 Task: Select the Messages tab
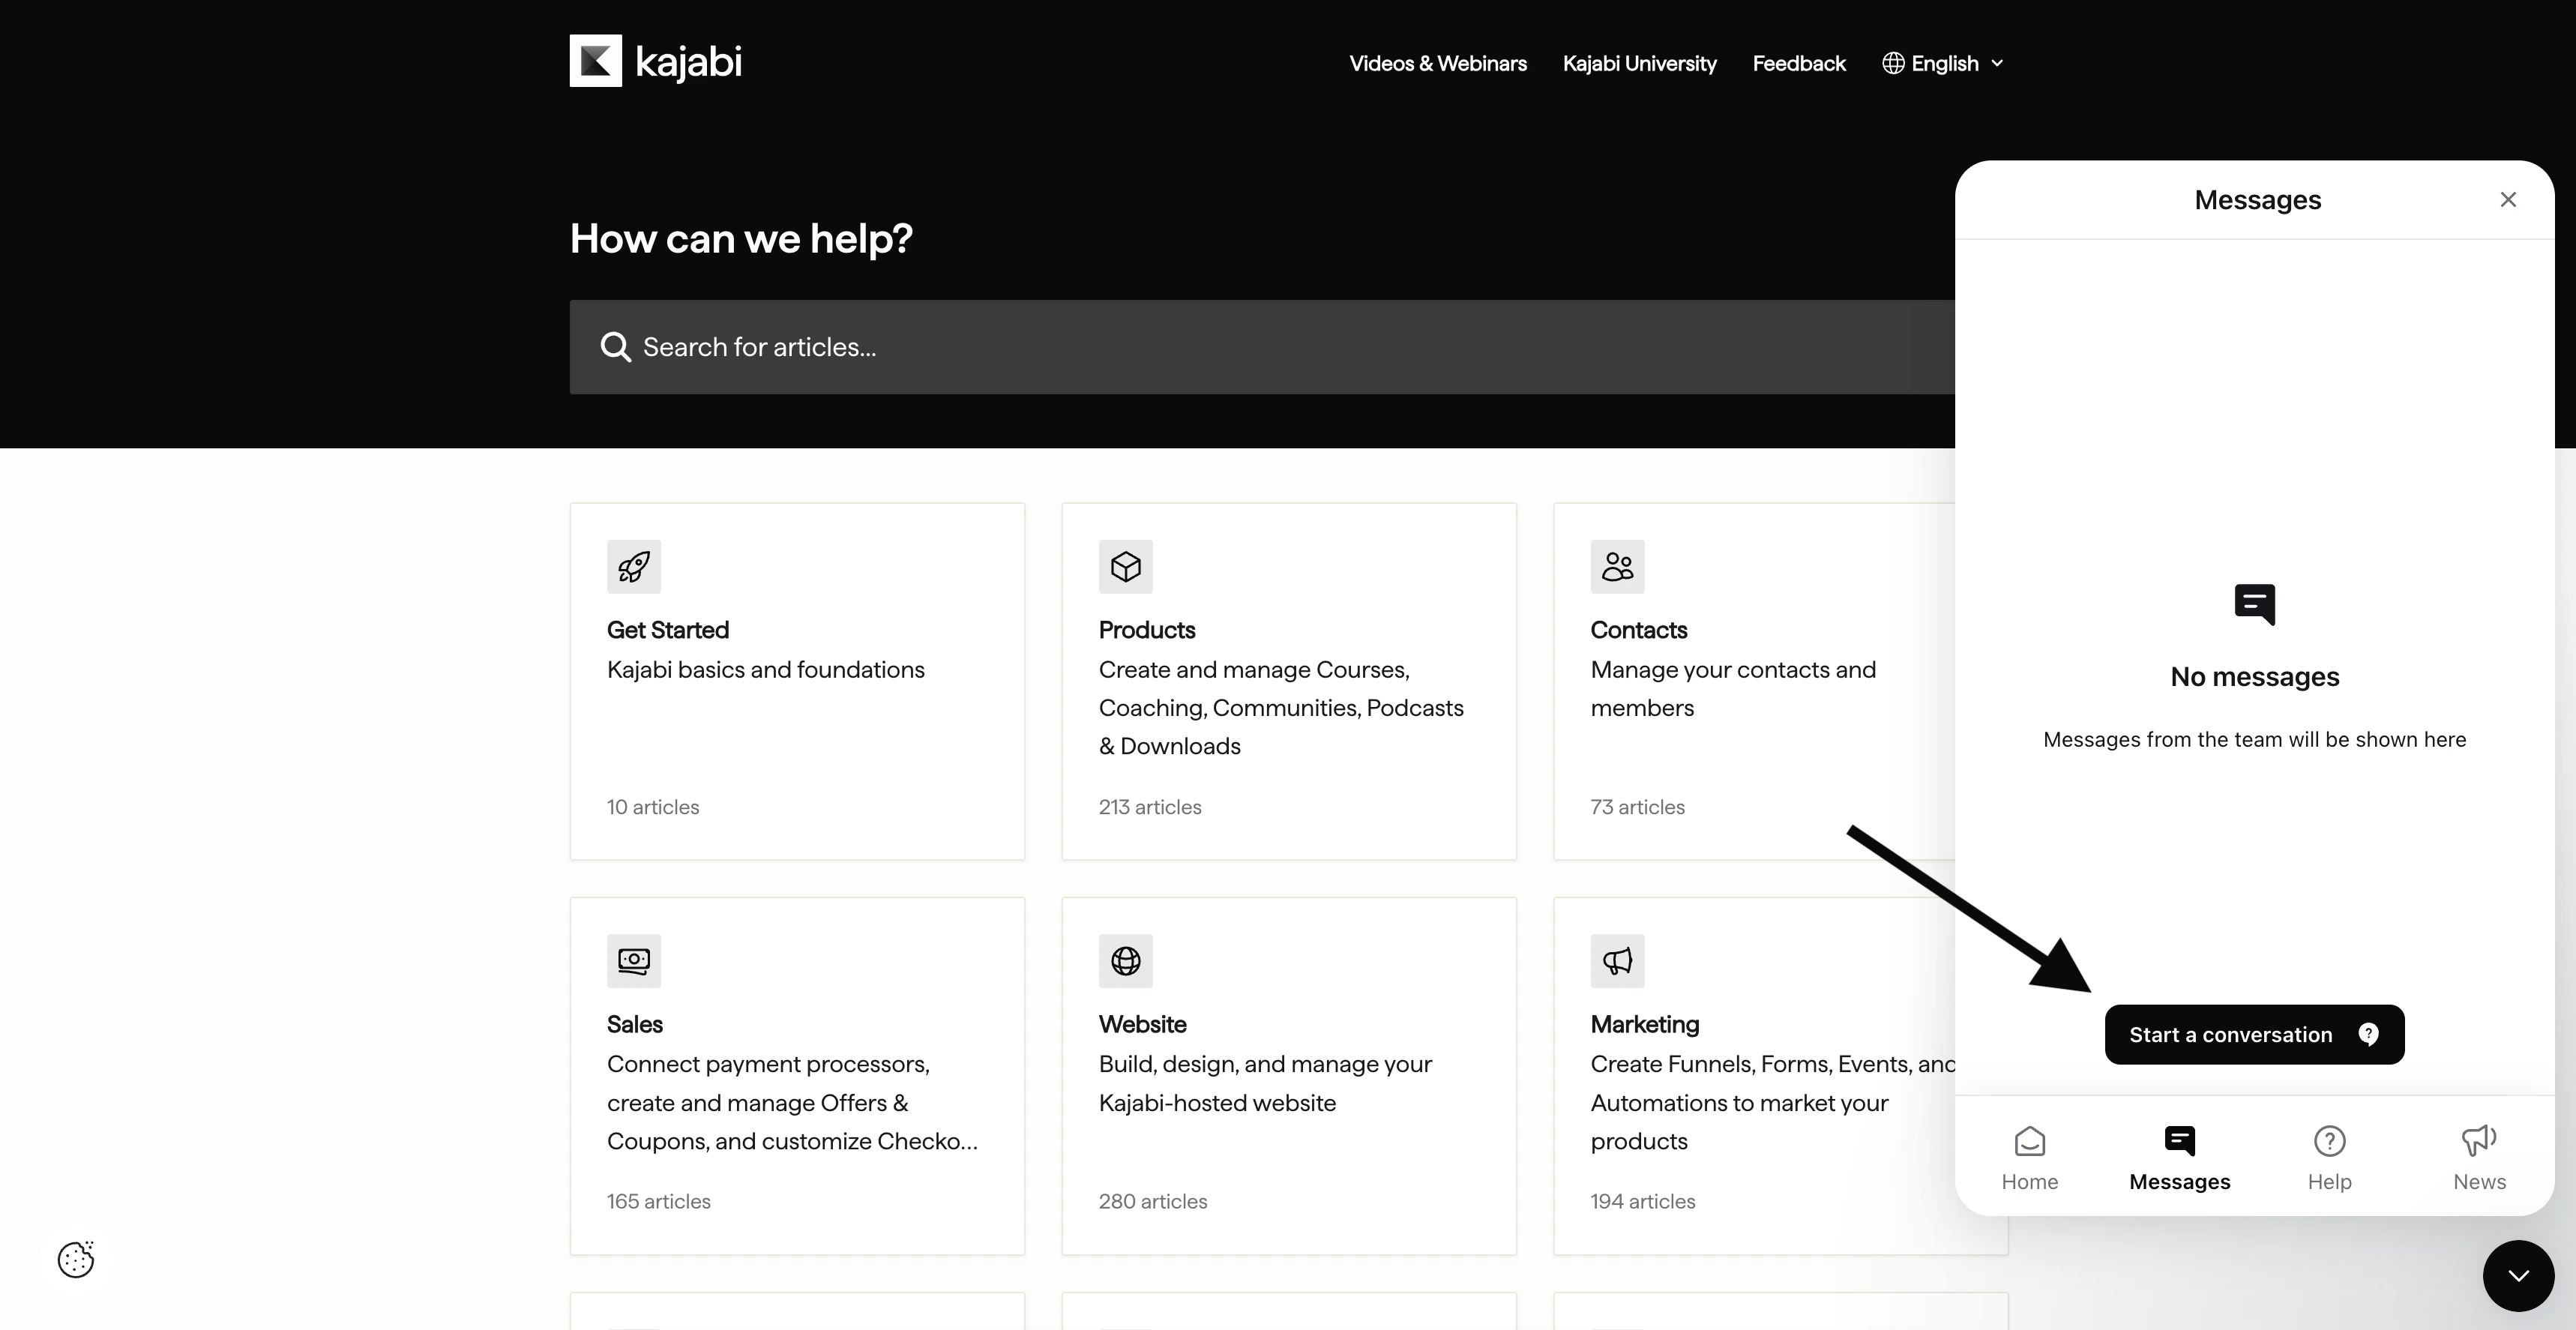[2179, 1157]
